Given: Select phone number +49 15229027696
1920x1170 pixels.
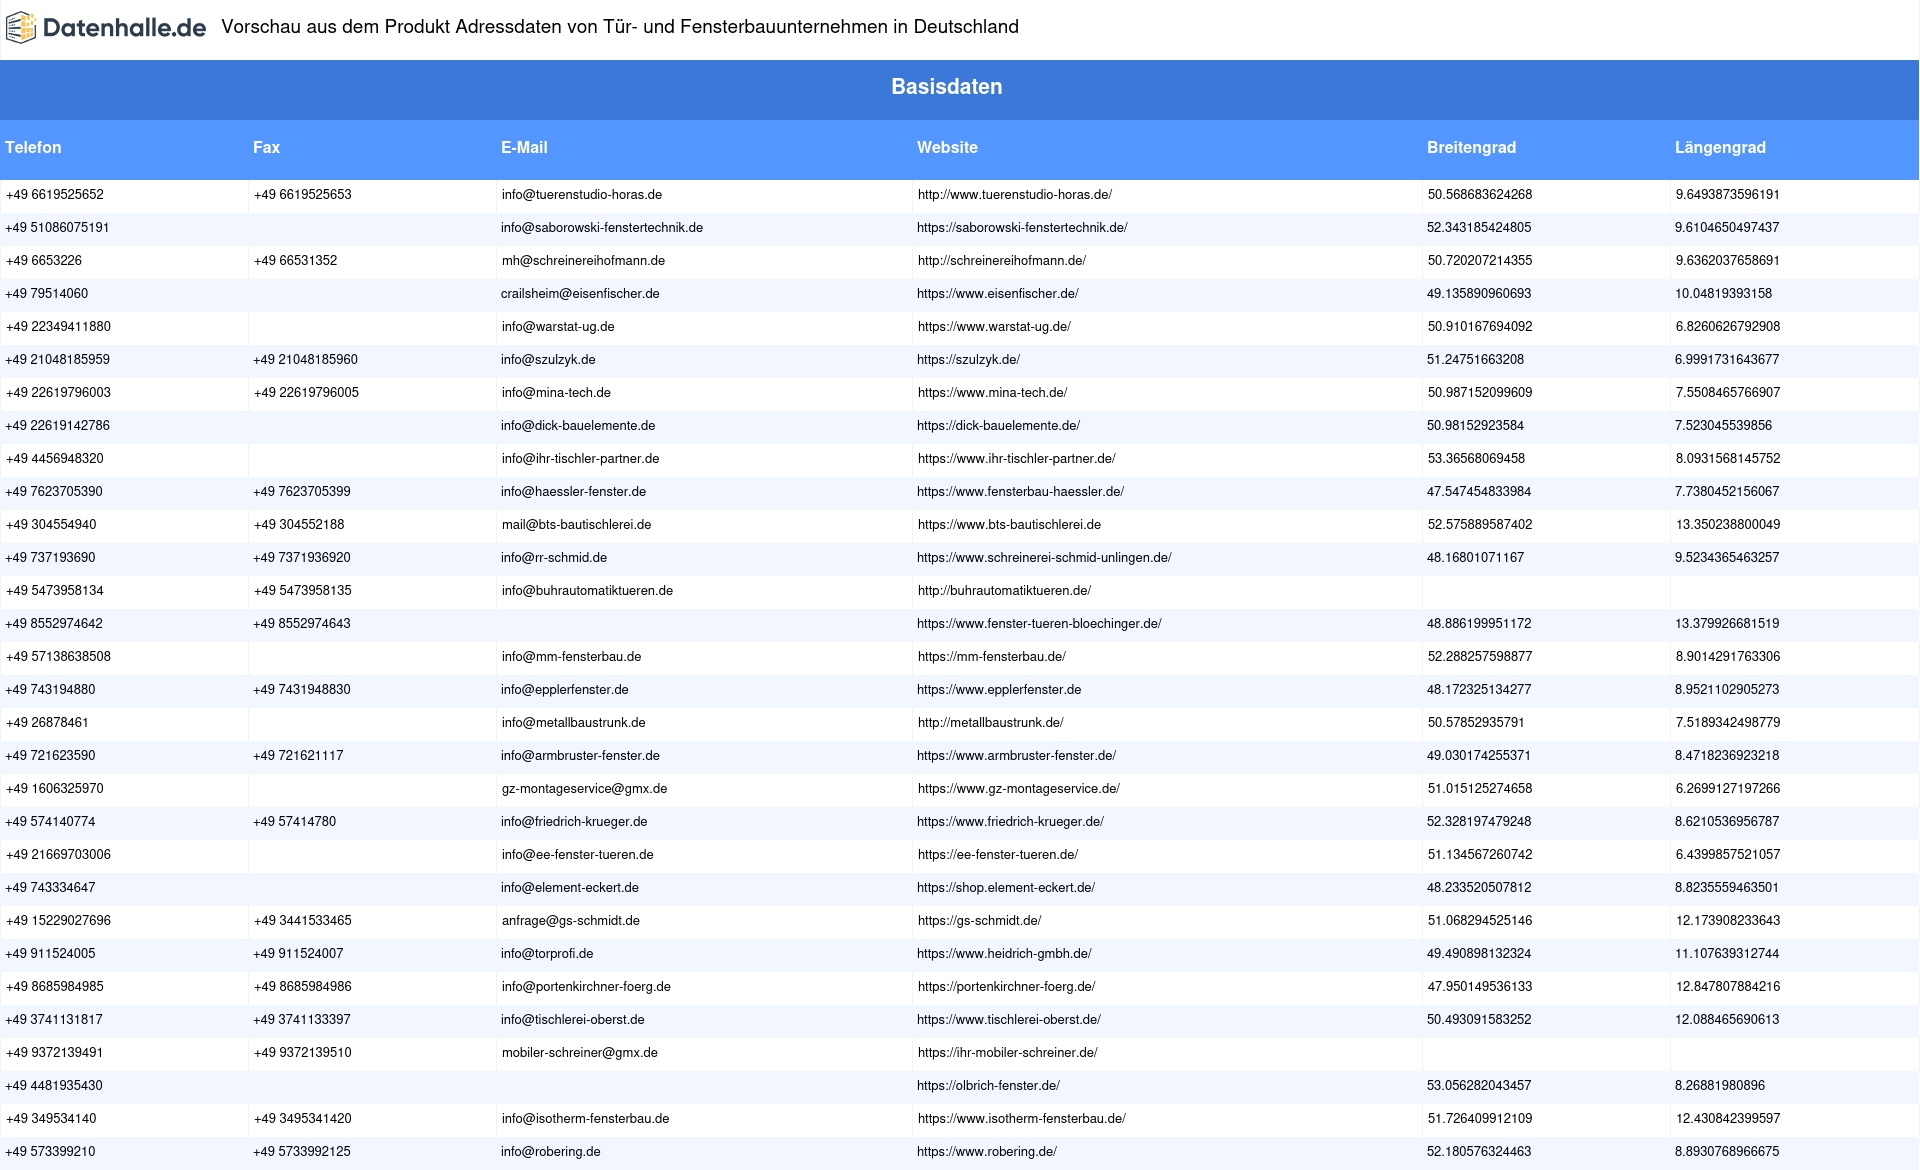Looking at the screenshot, I should click(x=58, y=921).
